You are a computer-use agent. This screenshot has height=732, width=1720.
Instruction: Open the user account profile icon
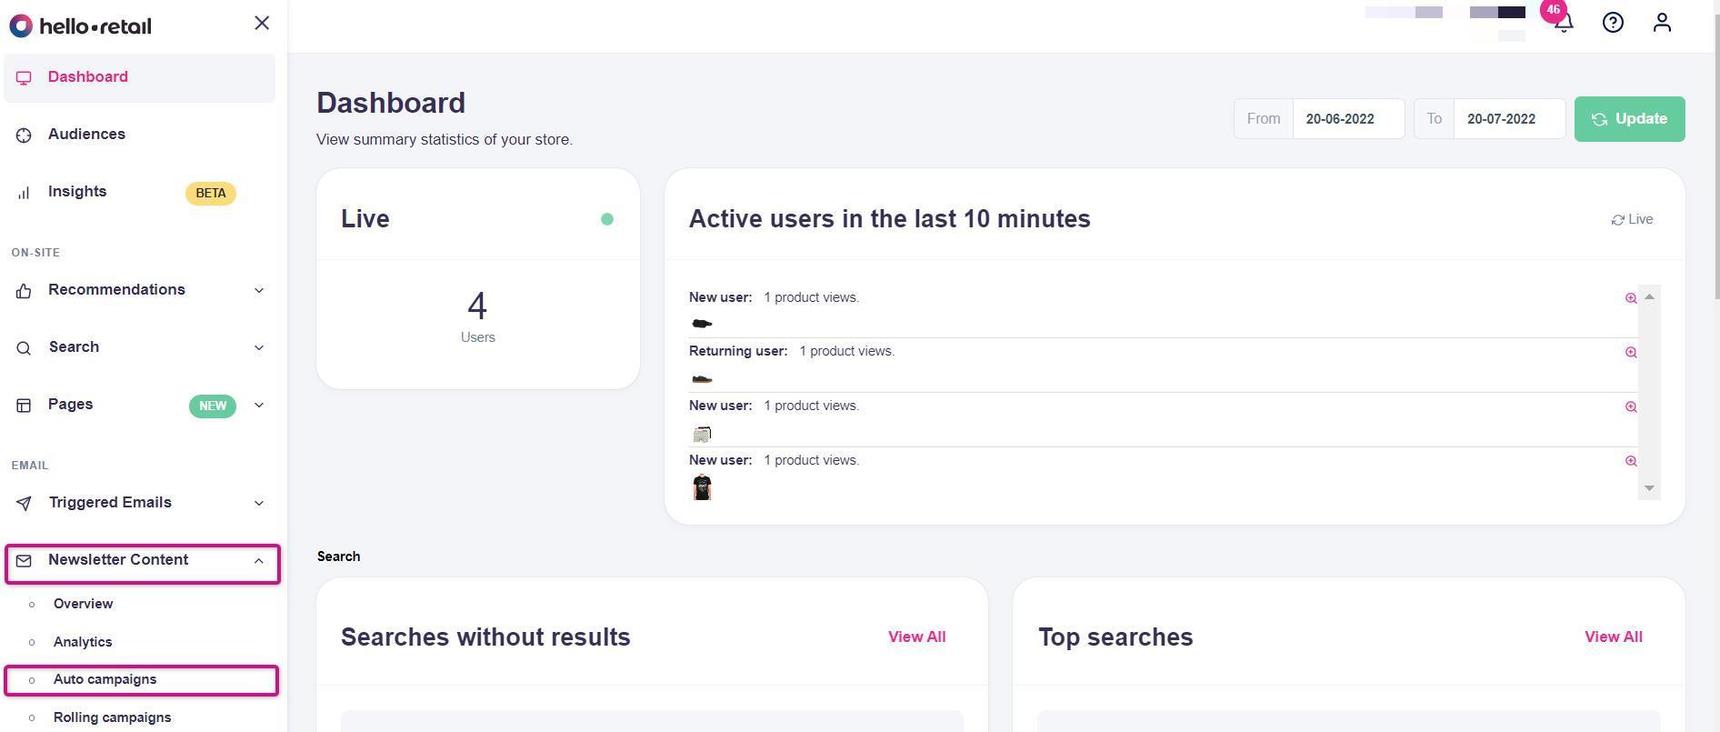pyautogui.click(x=1662, y=22)
